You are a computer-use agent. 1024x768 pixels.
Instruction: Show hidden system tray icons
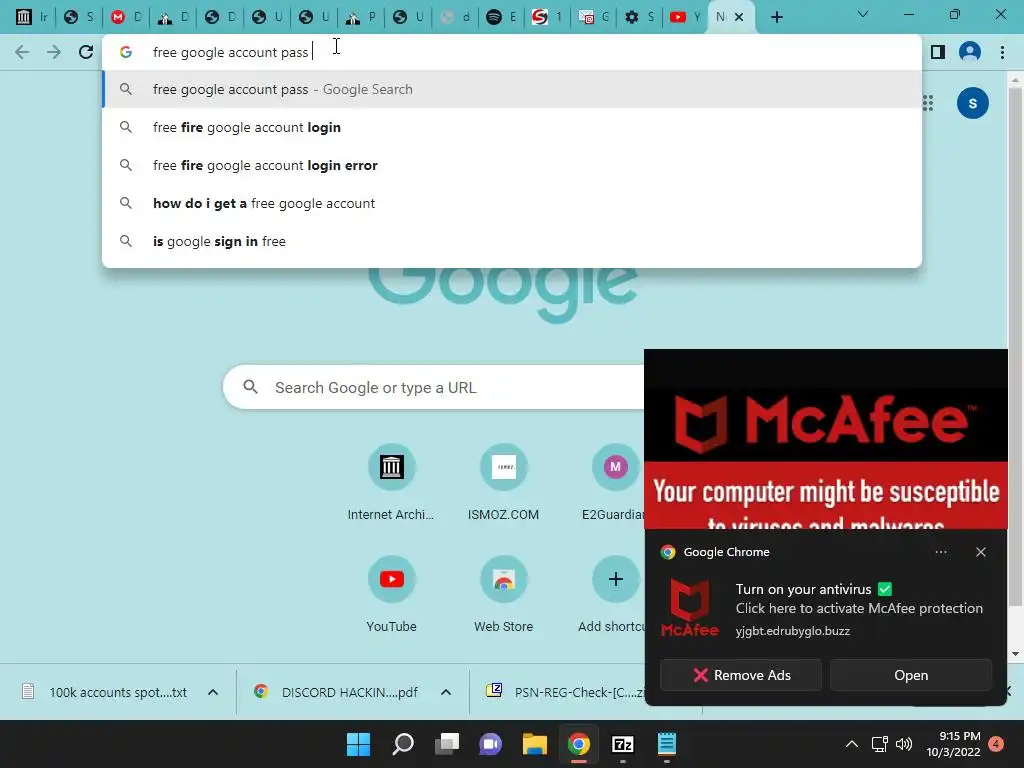852,744
